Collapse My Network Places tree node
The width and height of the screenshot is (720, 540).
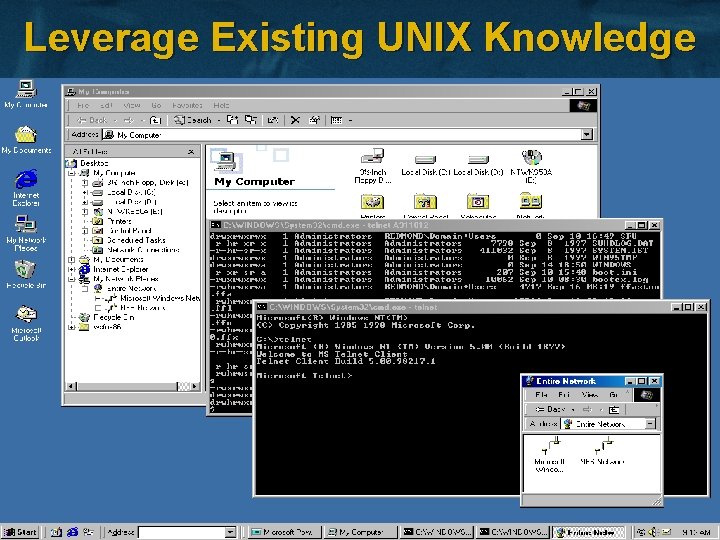(72, 279)
